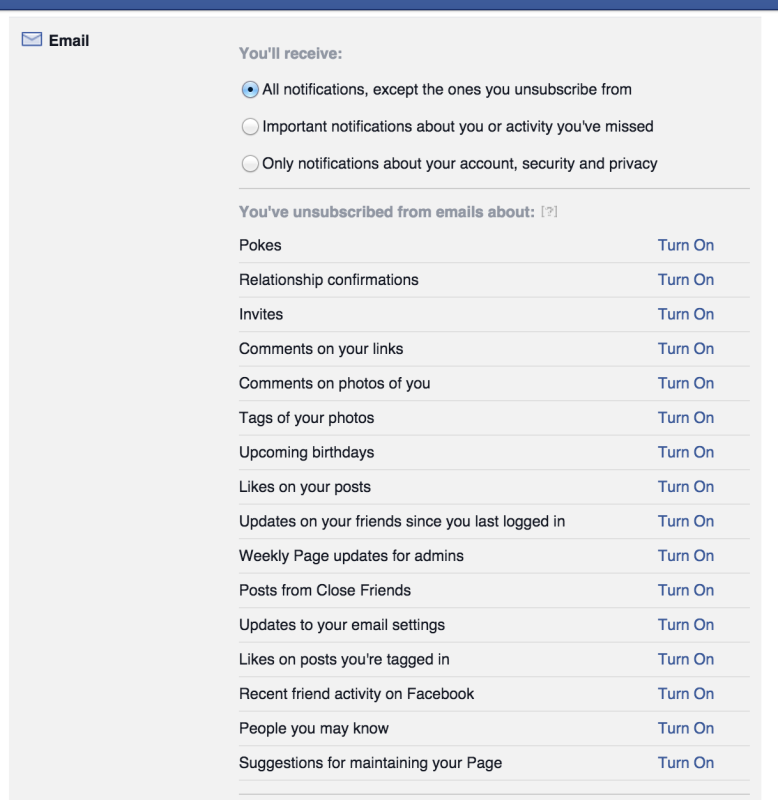This screenshot has width=778, height=800.
Task: Turn On Relationship confirmations emails
Action: [x=686, y=280]
